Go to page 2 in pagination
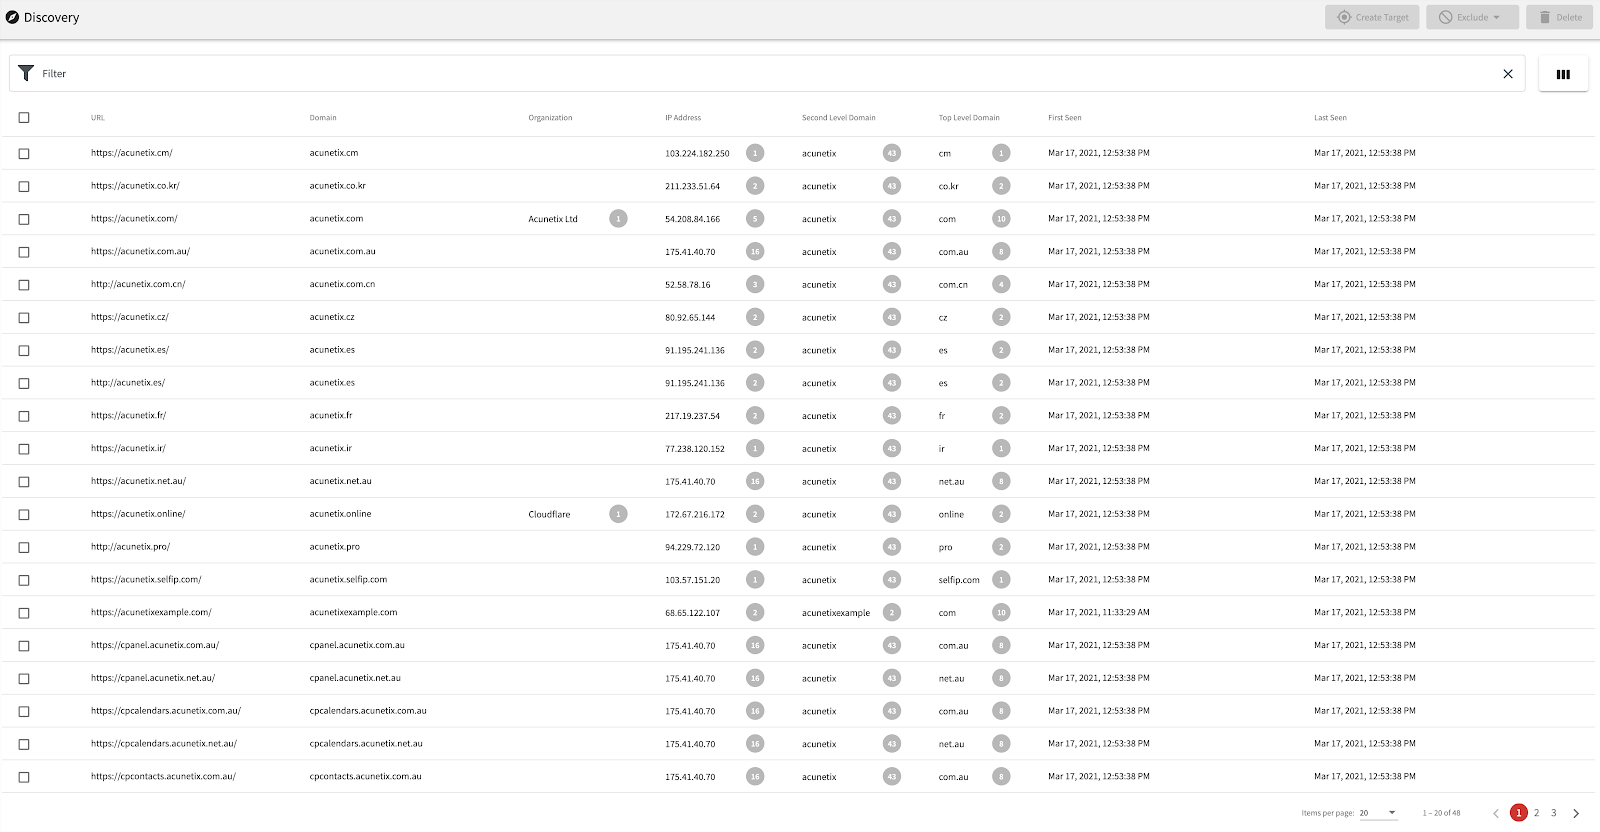 pyautogui.click(x=1537, y=813)
